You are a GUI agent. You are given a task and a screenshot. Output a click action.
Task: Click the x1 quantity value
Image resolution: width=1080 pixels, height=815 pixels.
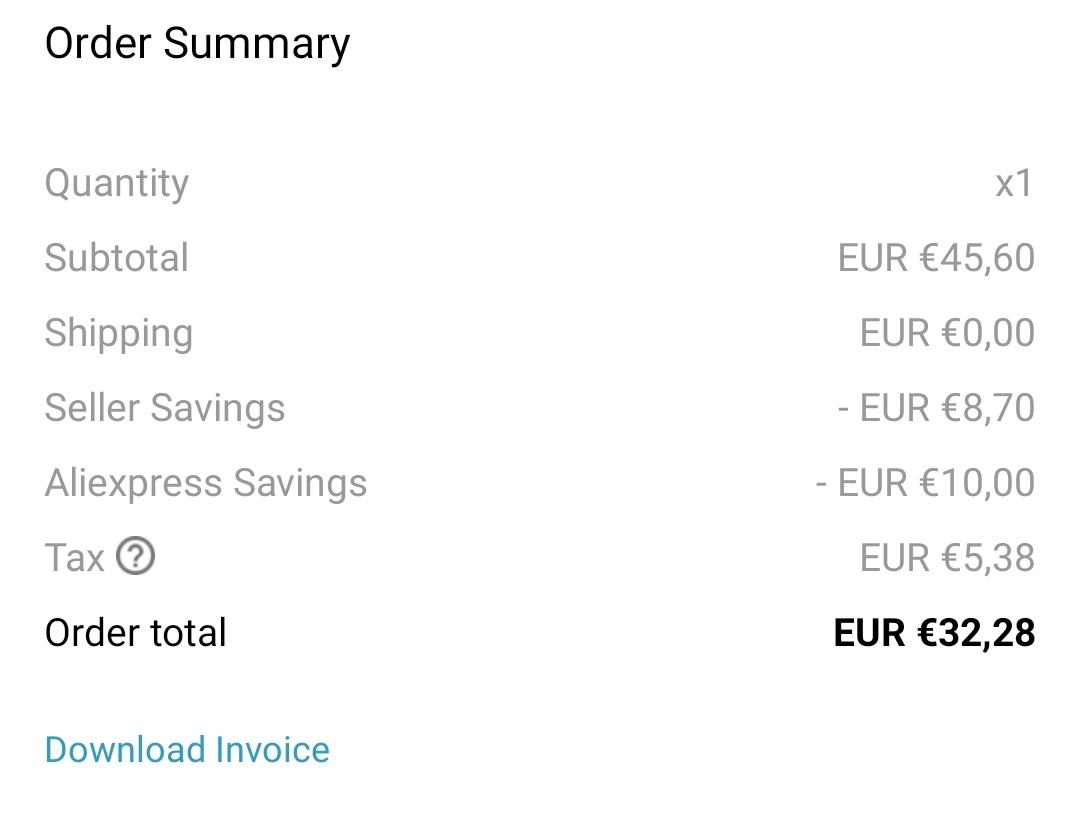[1014, 184]
